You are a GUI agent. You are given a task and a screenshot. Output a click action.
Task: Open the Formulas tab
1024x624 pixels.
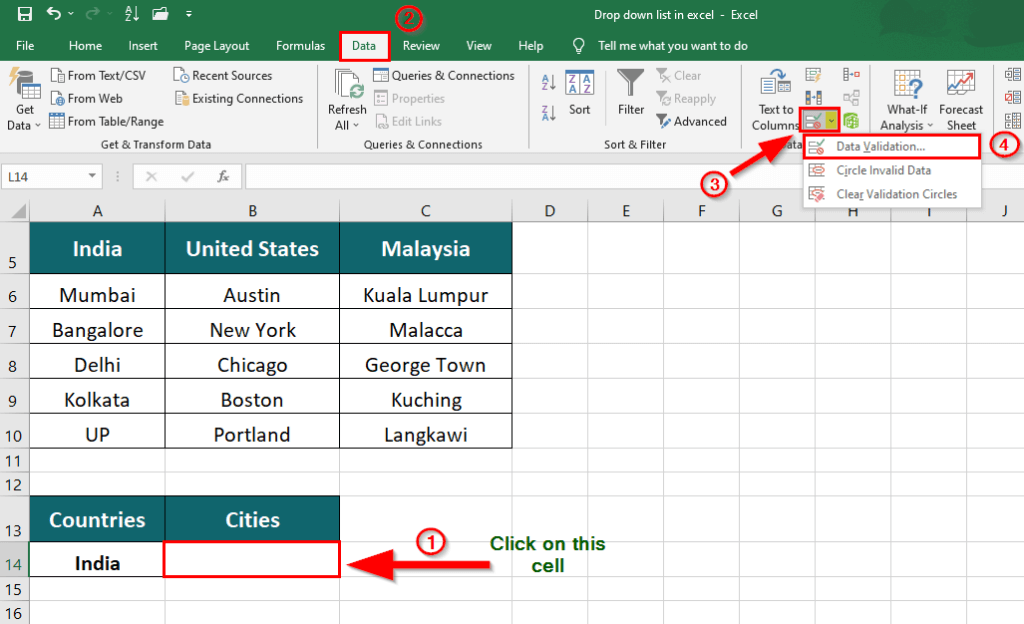tap(300, 45)
